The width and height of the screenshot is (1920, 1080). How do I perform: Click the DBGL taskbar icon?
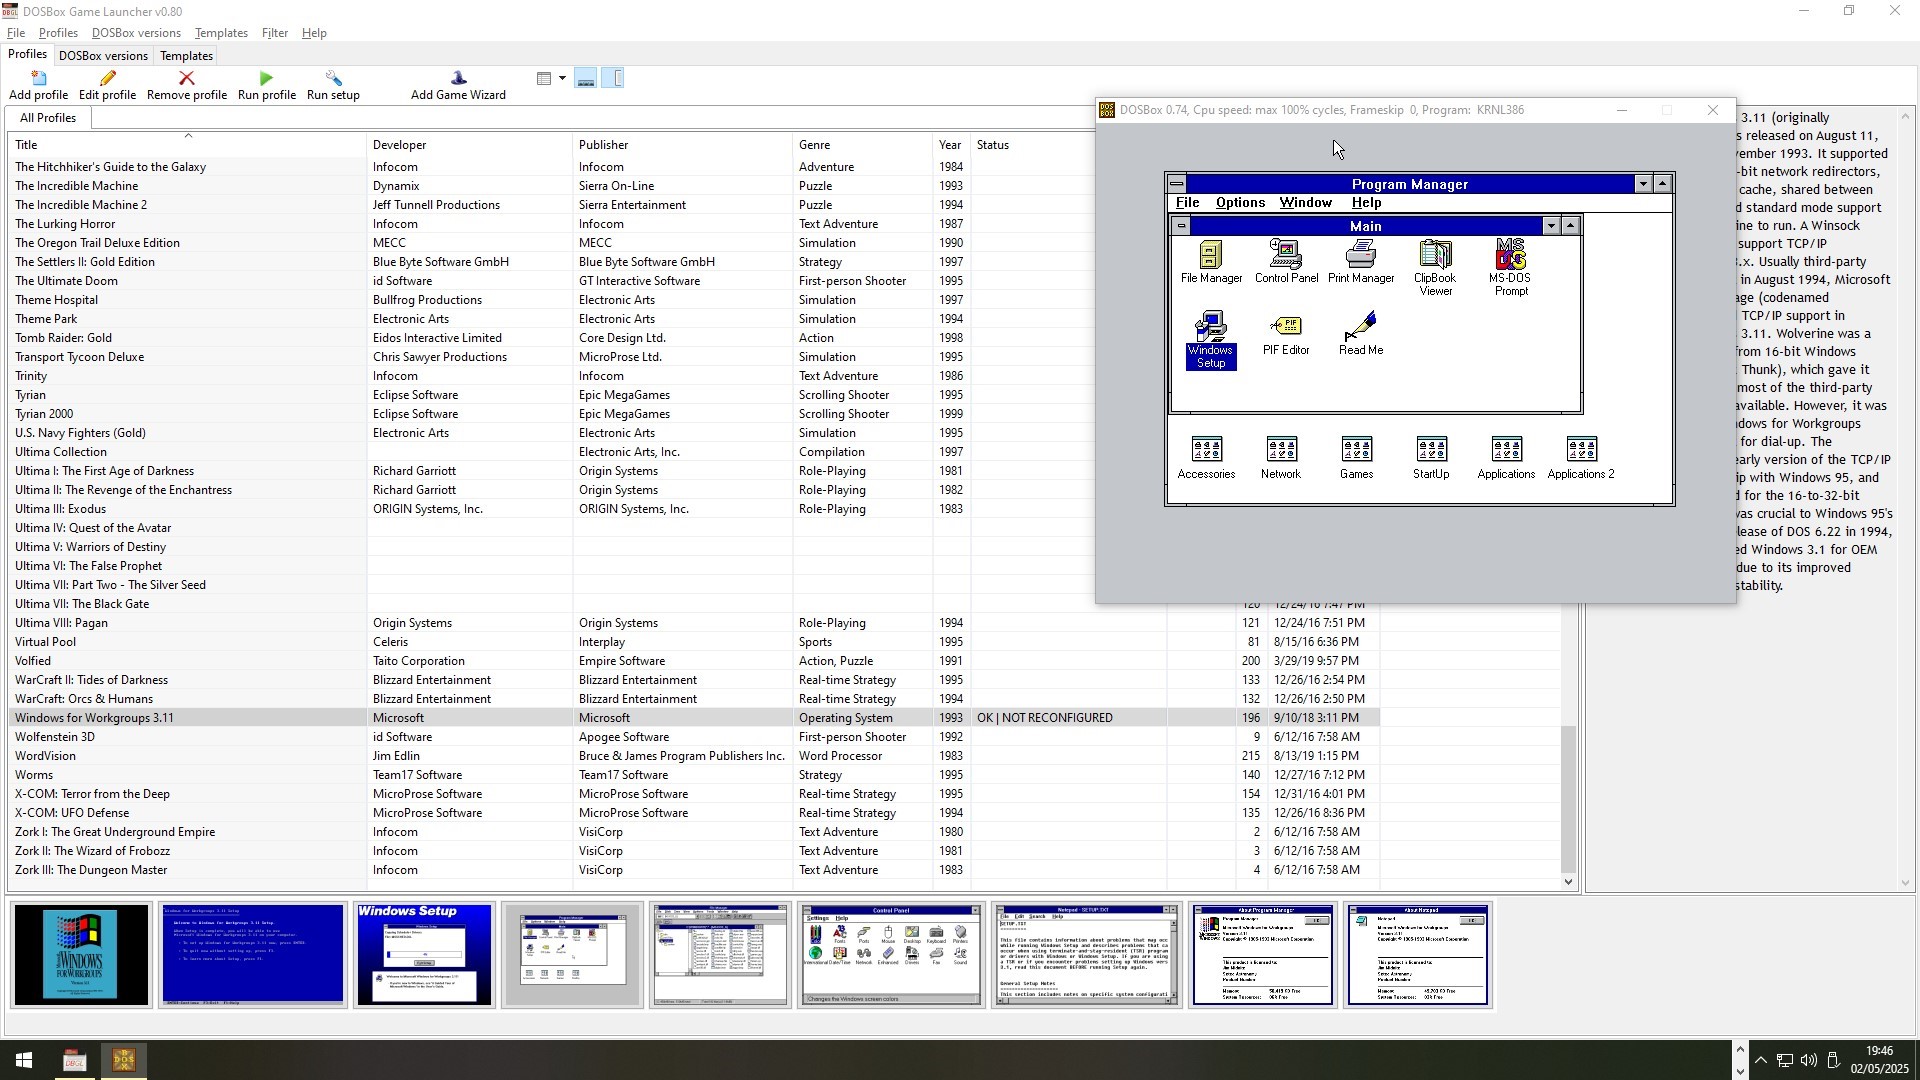pos(74,1060)
